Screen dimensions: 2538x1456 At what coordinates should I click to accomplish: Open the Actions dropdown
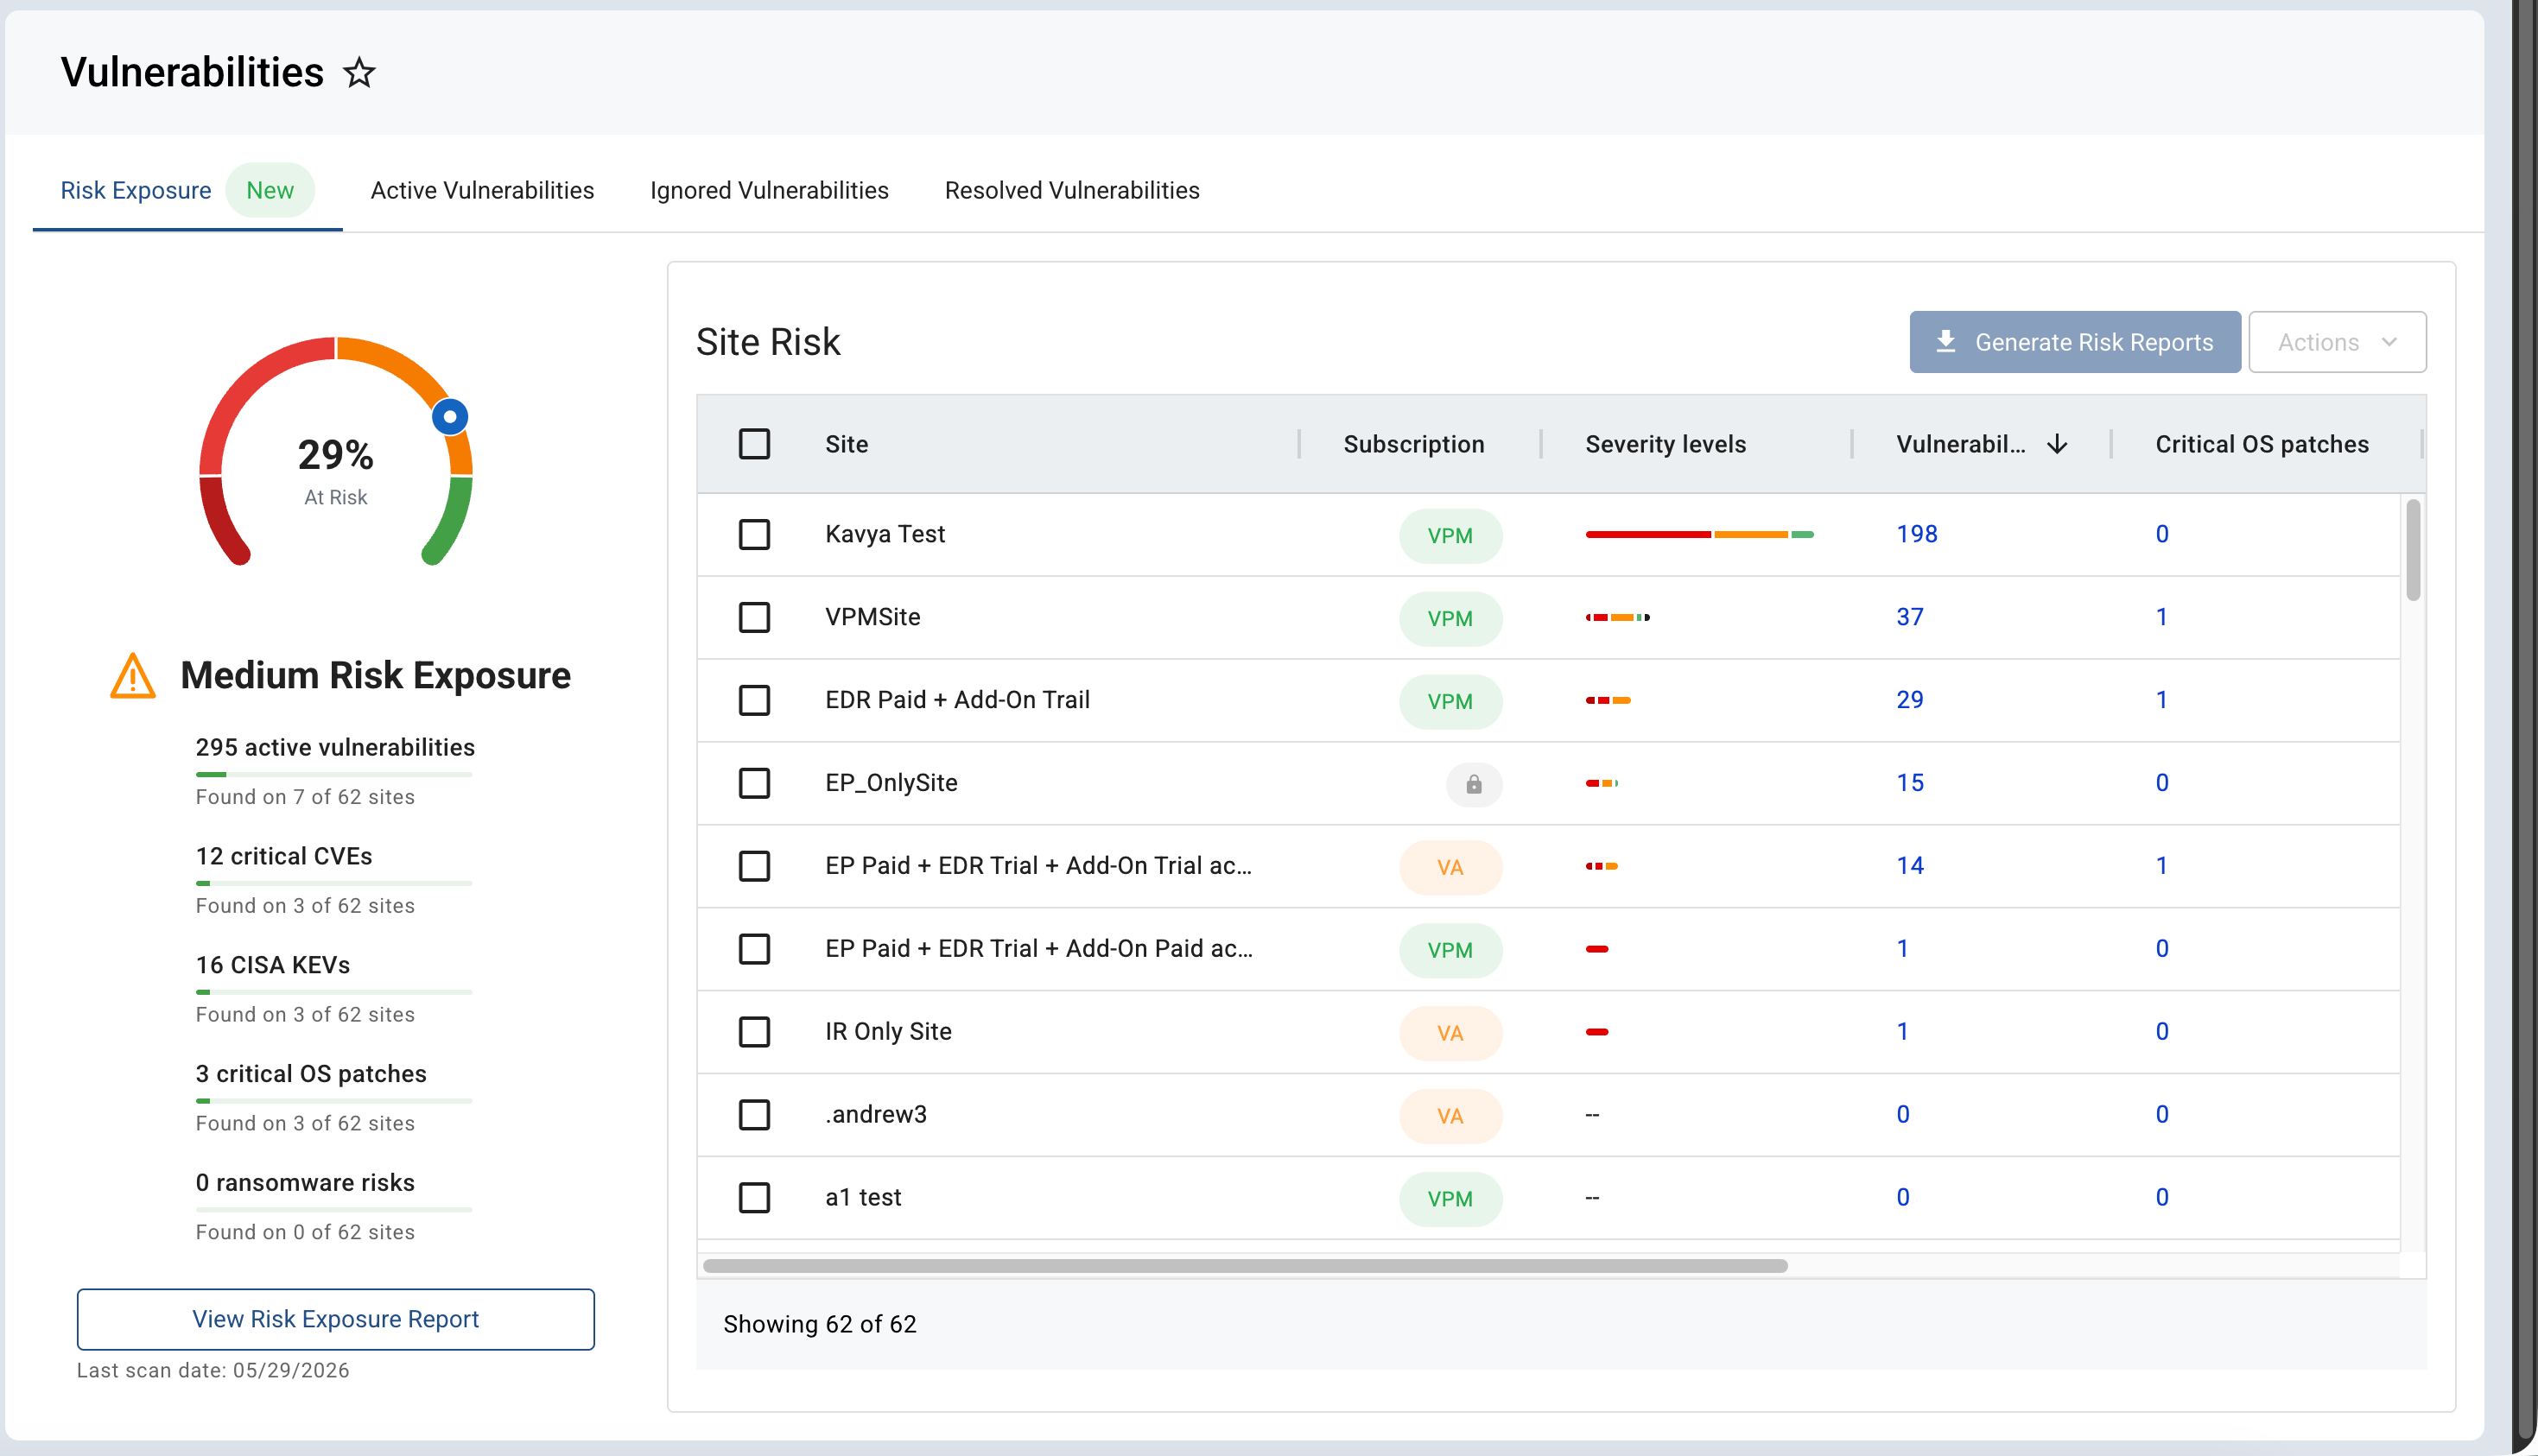(x=2337, y=342)
